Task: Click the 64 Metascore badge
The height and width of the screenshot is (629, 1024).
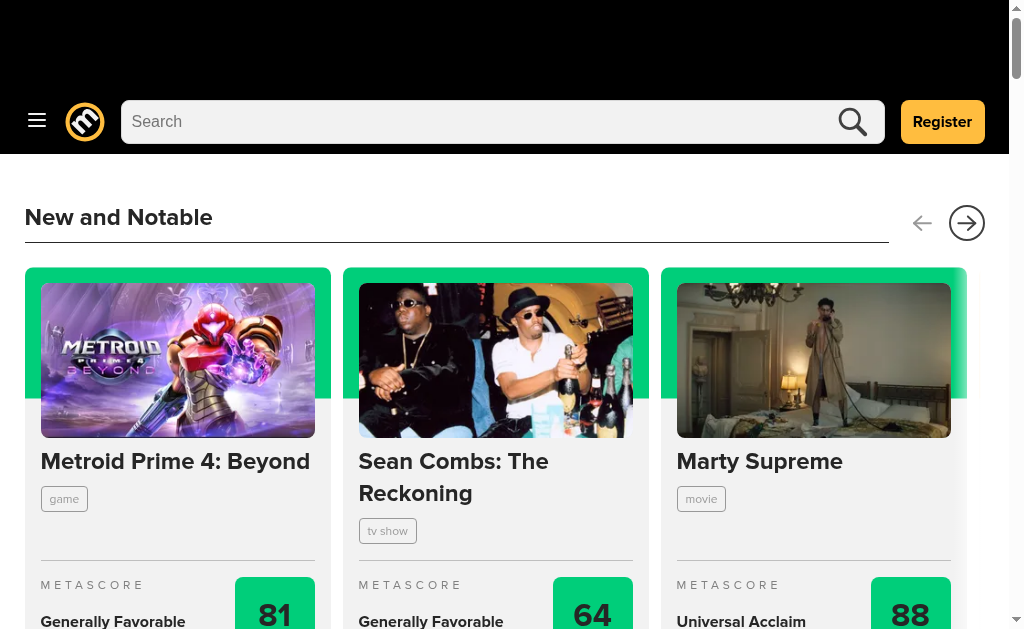Action: point(593,607)
